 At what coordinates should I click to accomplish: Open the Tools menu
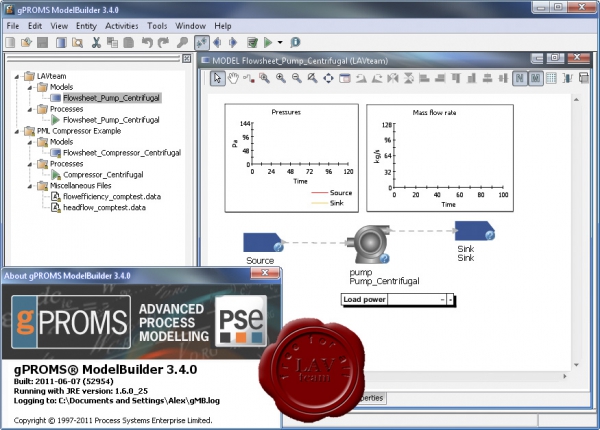[x=157, y=26]
